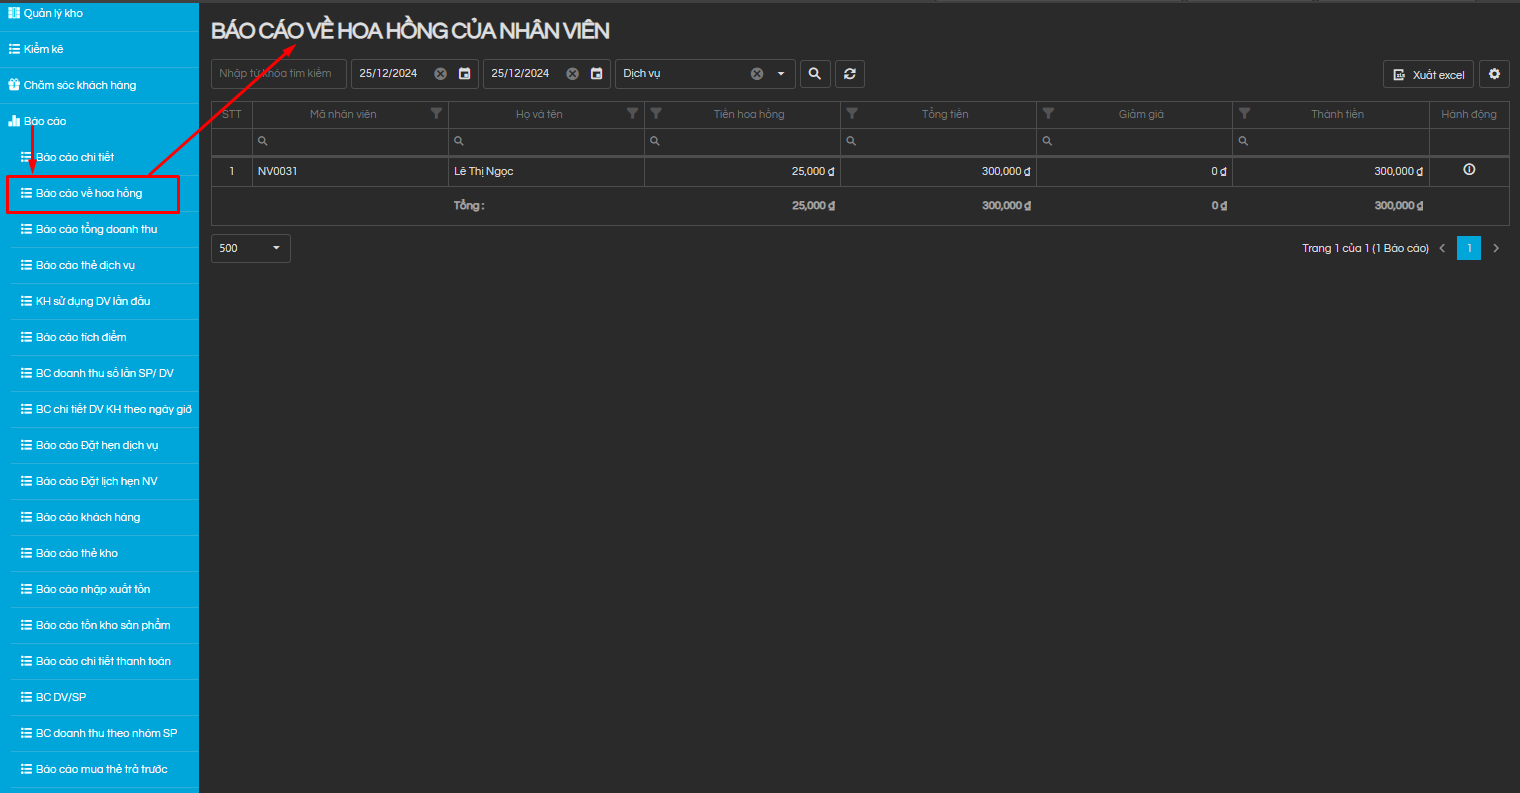Click info icon in NV0031 row
1520x793 pixels.
click(x=1469, y=170)
